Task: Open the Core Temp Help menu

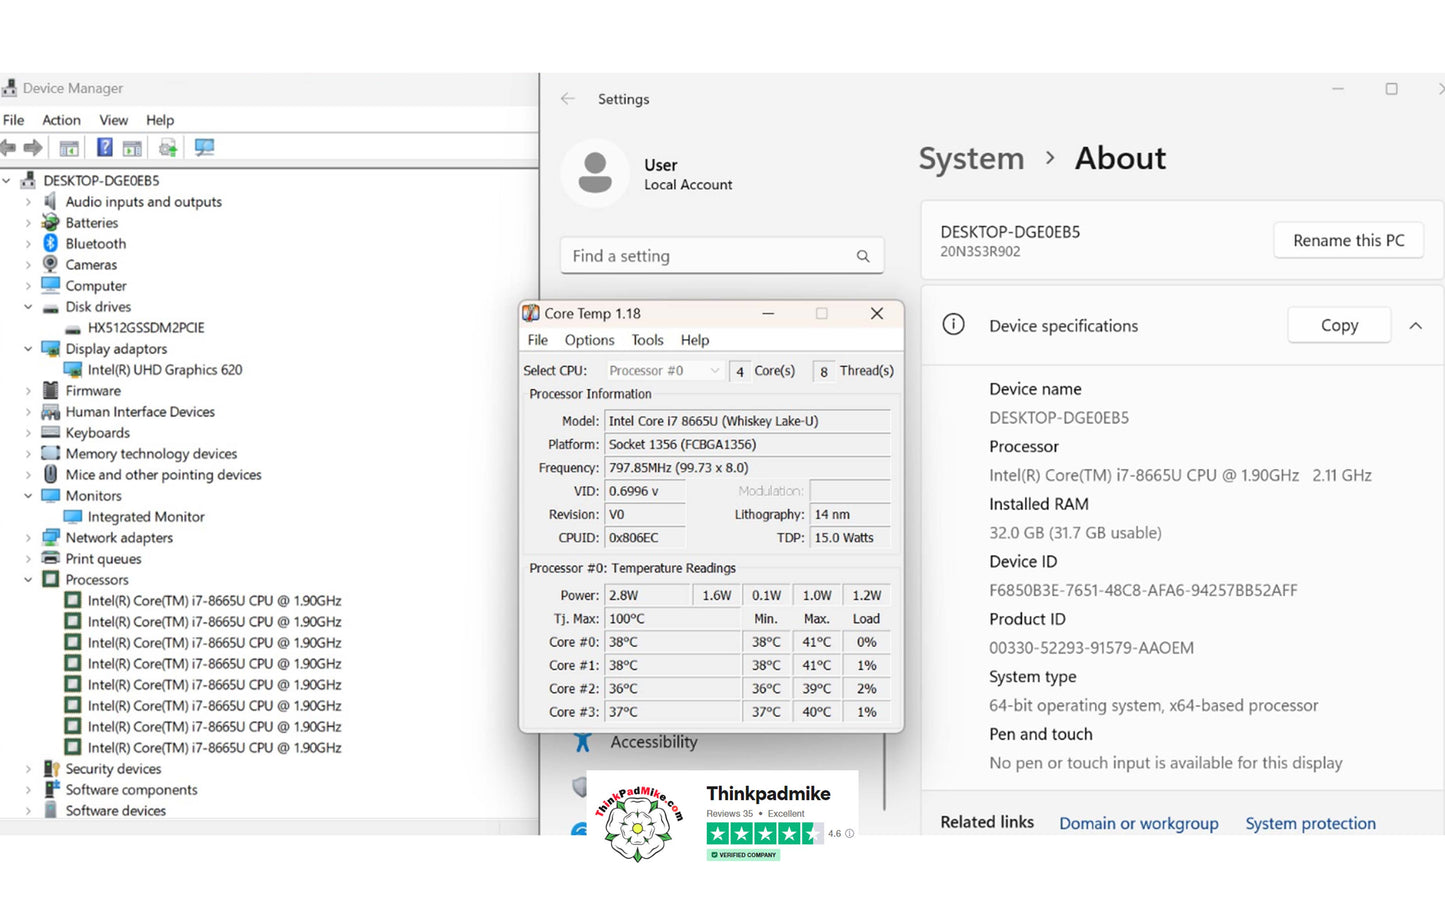Action: (x=695, y=340)
